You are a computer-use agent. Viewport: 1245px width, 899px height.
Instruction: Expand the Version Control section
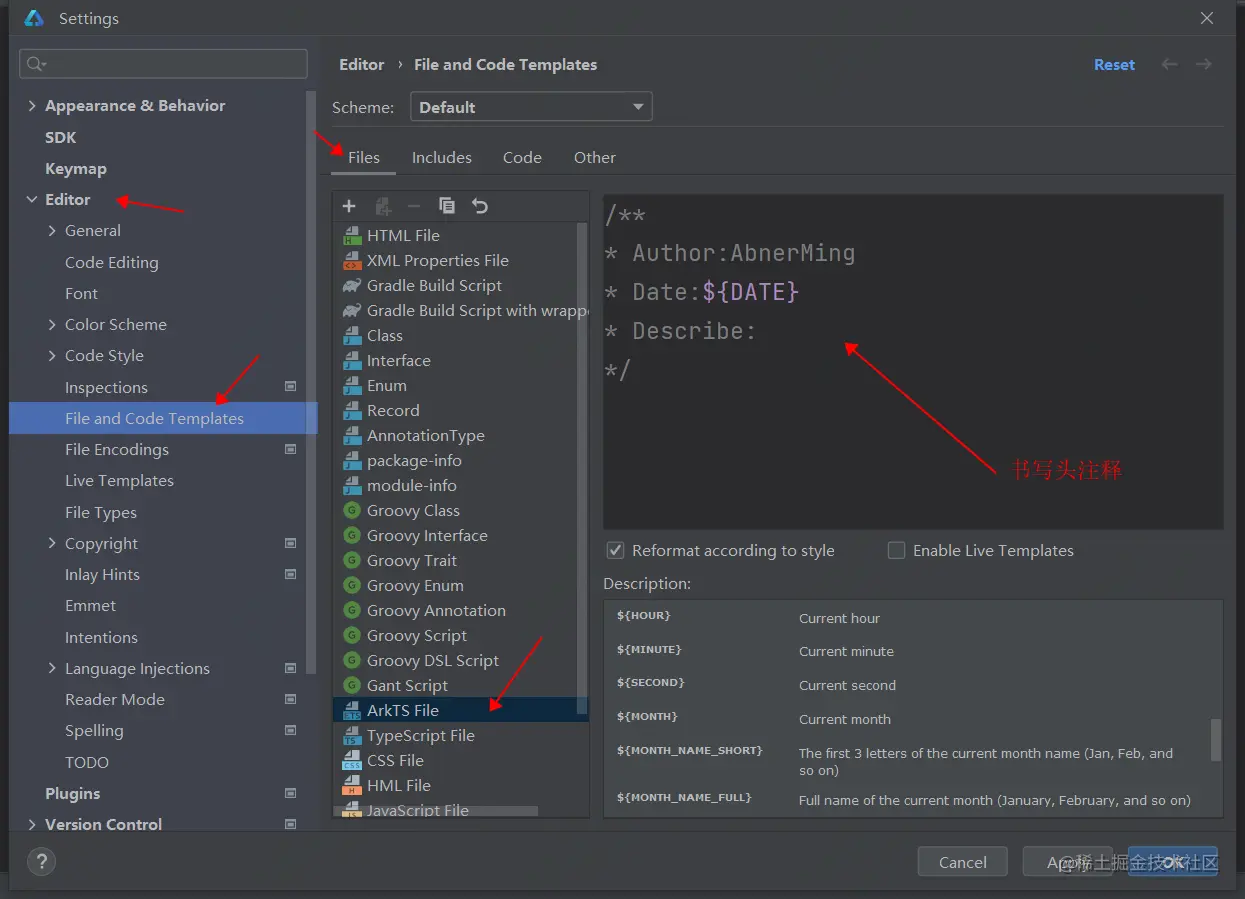click(33, 825)
